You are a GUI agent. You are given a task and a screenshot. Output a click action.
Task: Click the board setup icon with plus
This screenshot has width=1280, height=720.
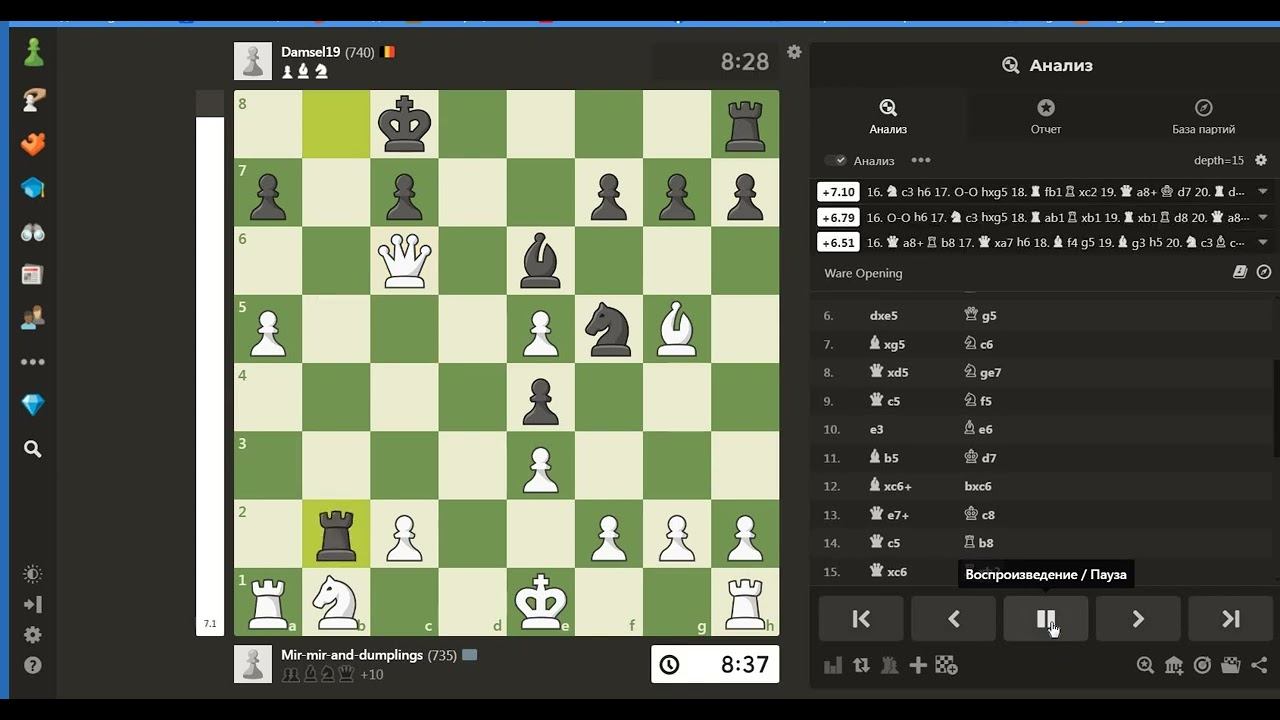(946, 665)
